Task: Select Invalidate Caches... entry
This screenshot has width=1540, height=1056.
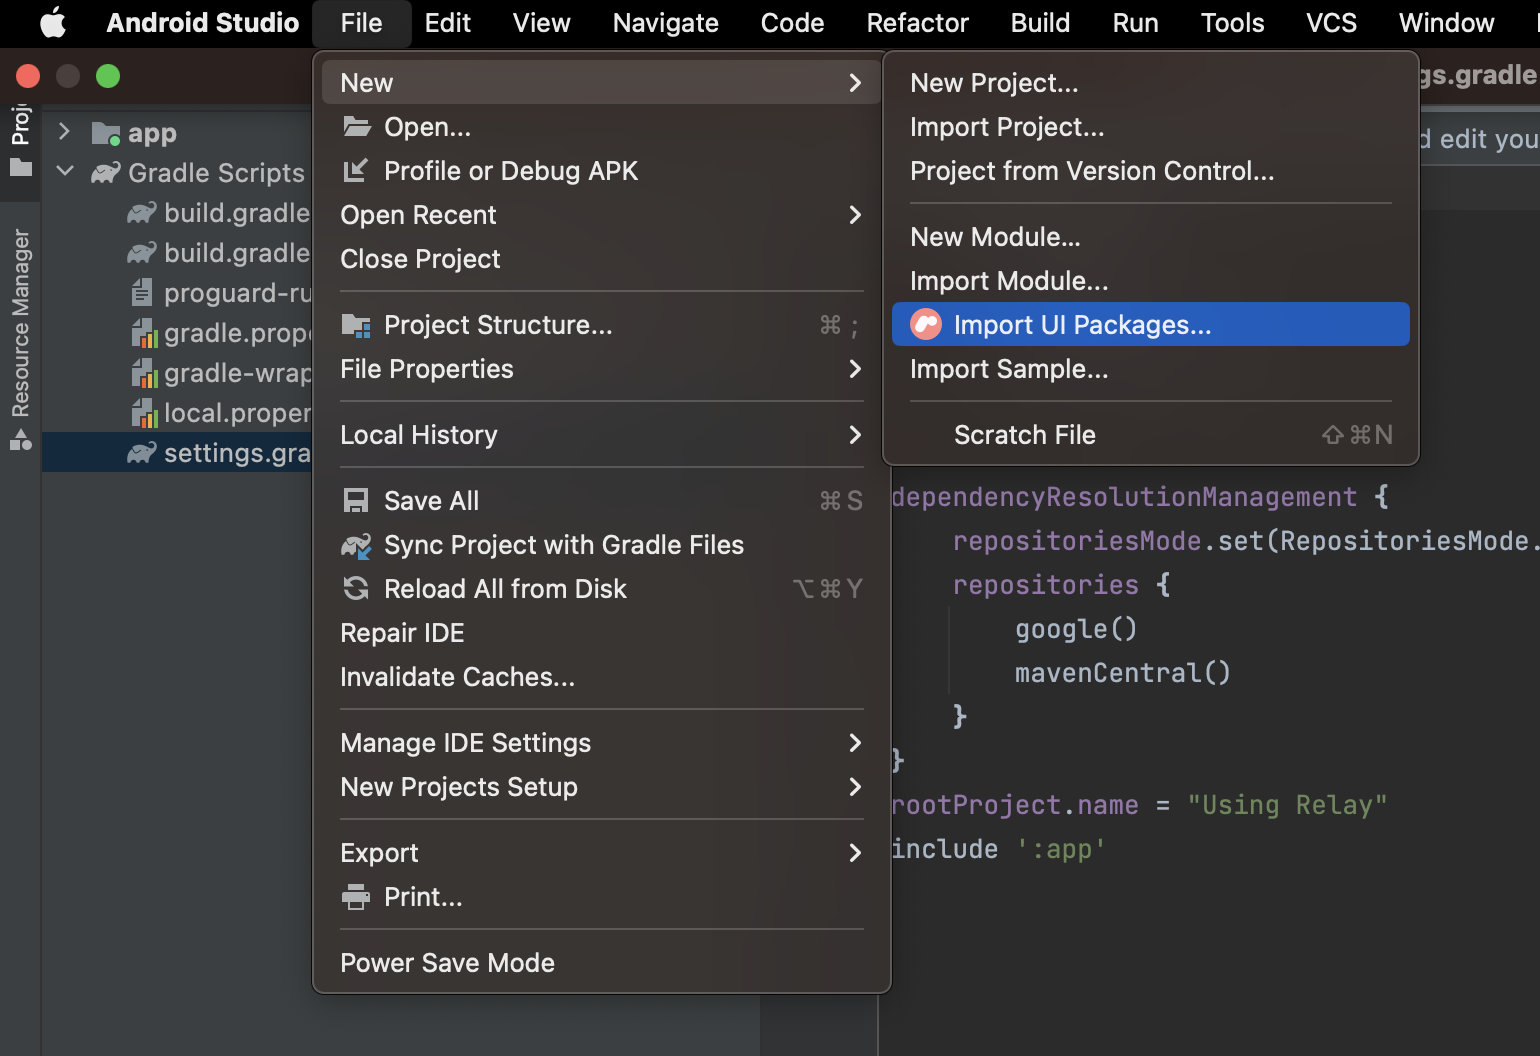Action: pos(601,677)
